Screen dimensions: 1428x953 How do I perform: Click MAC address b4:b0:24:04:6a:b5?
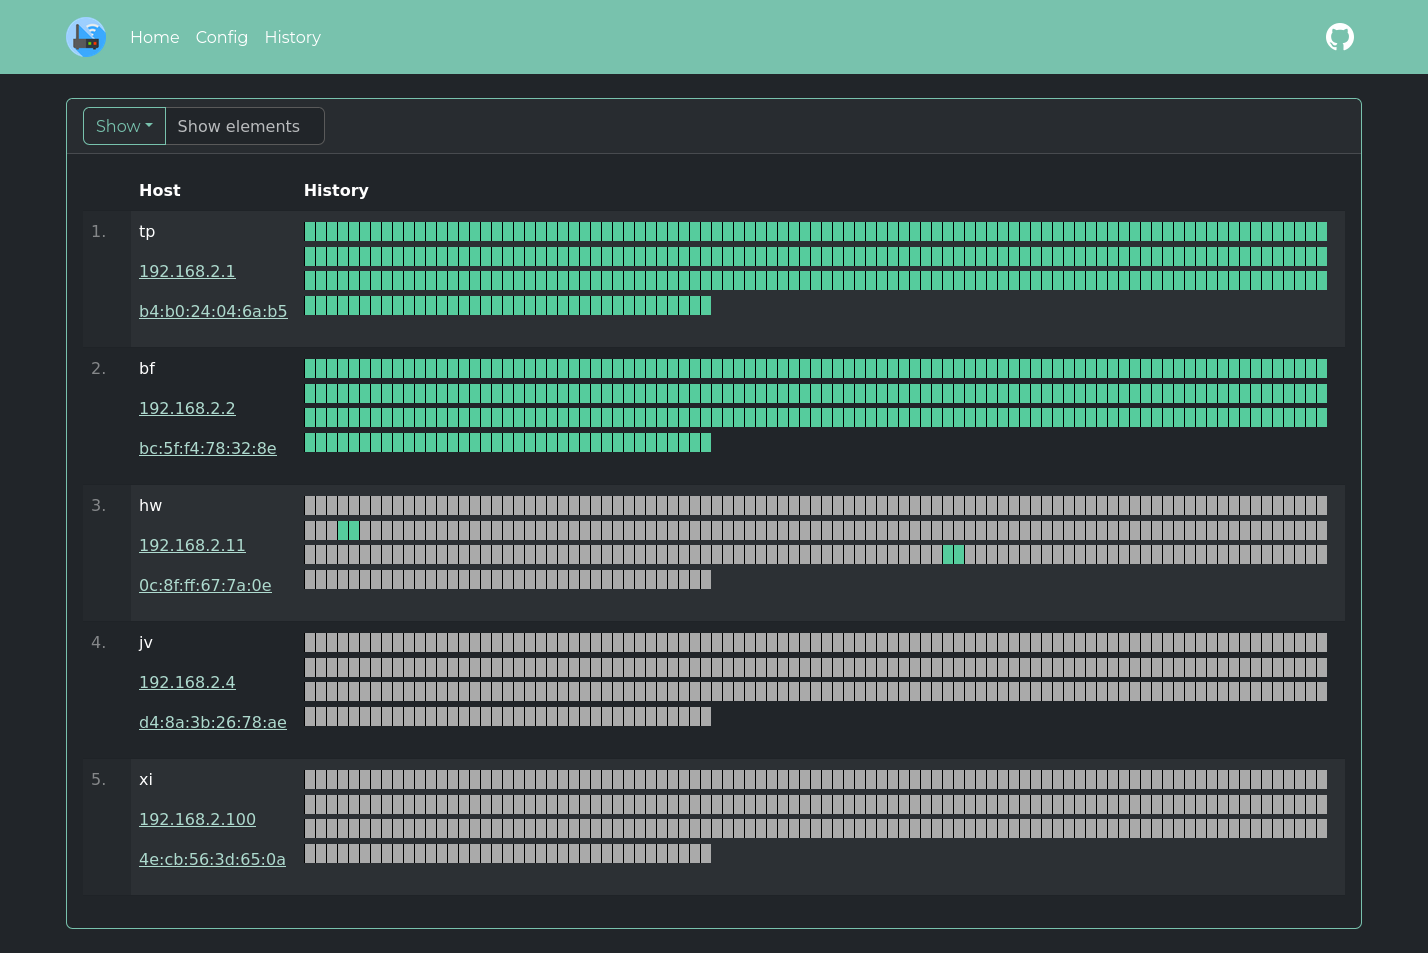[213, 311]
